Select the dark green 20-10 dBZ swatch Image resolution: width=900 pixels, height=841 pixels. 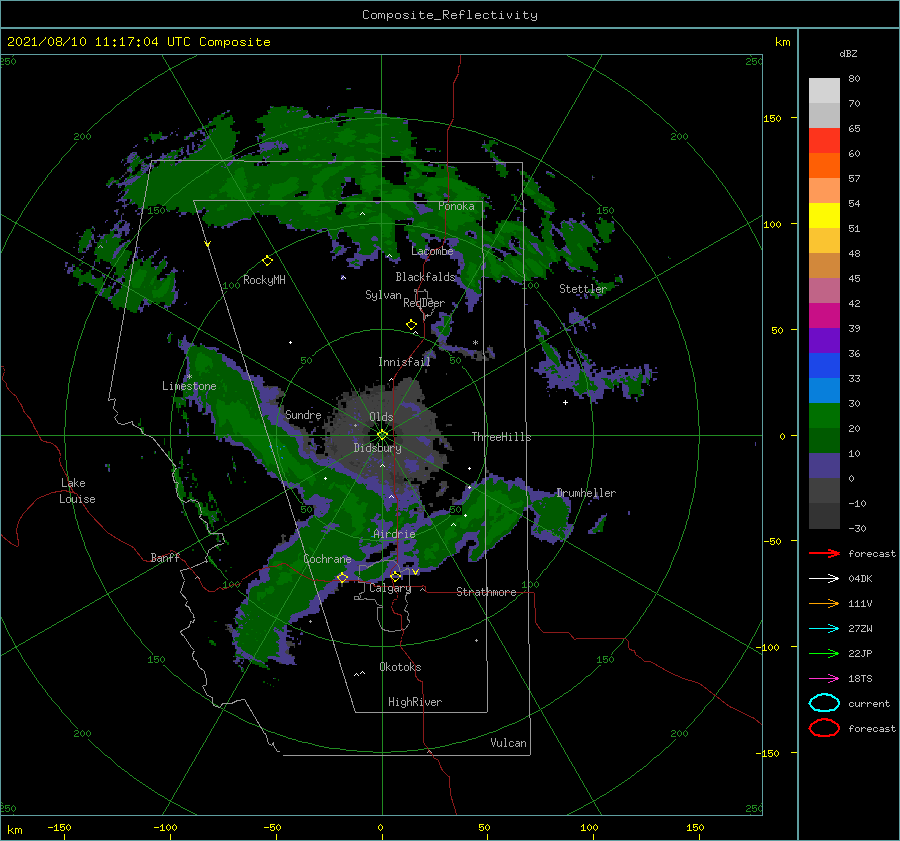pos(824,441)
